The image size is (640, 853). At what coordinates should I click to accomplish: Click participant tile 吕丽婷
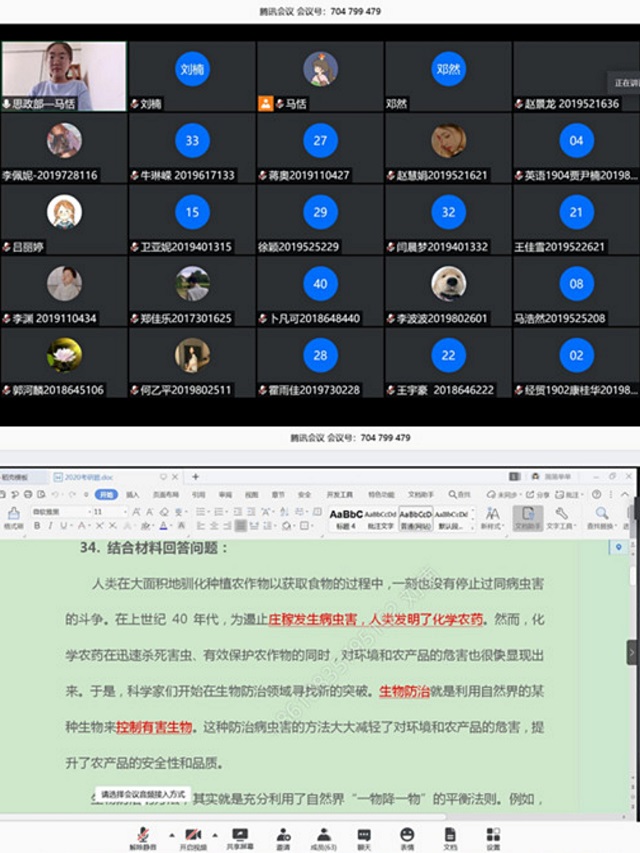[64, 219]
